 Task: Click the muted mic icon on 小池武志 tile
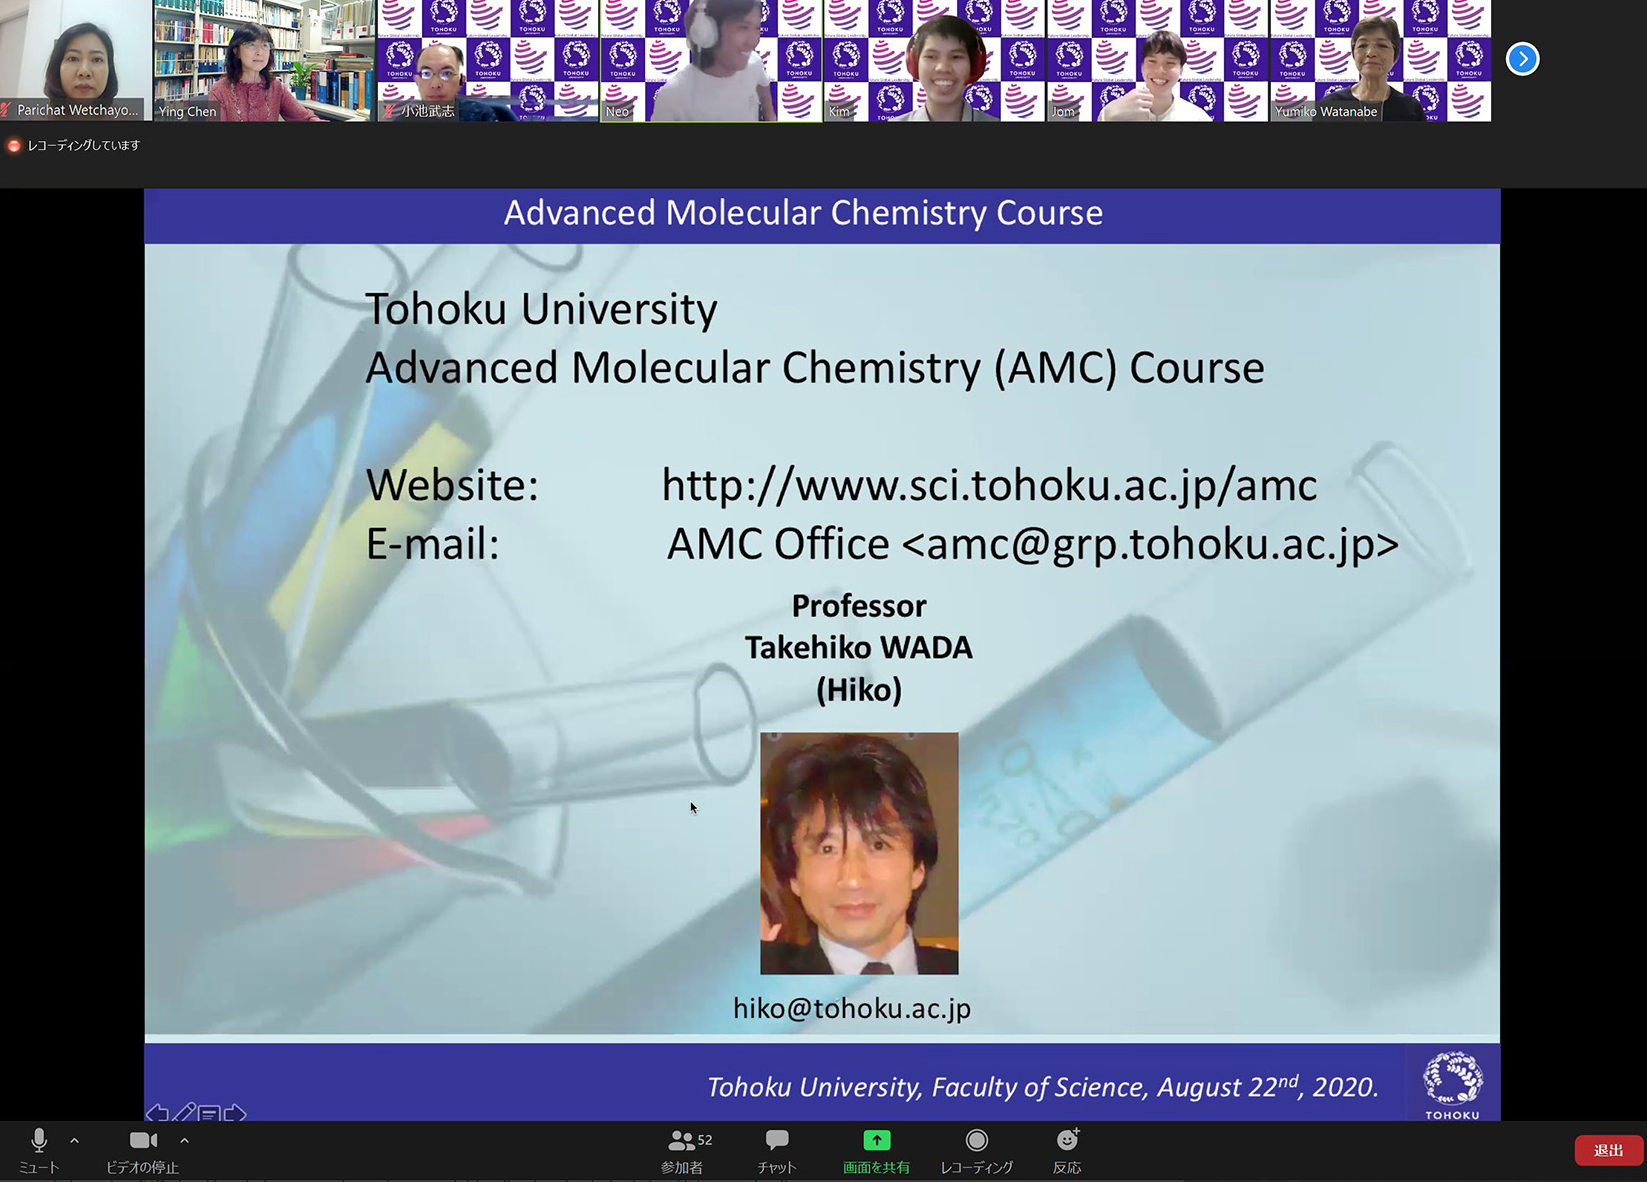tap(390, 110)
